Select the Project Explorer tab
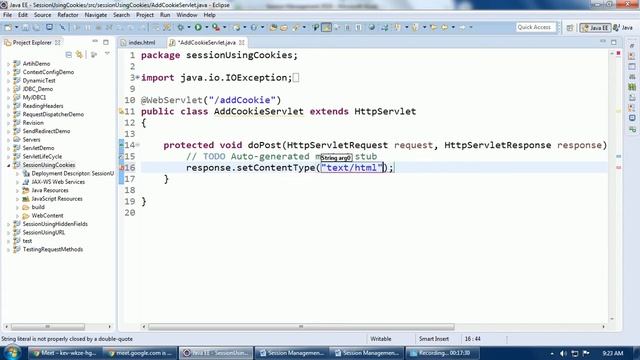The height and width of the screenshot is (360, 640). 32,42
